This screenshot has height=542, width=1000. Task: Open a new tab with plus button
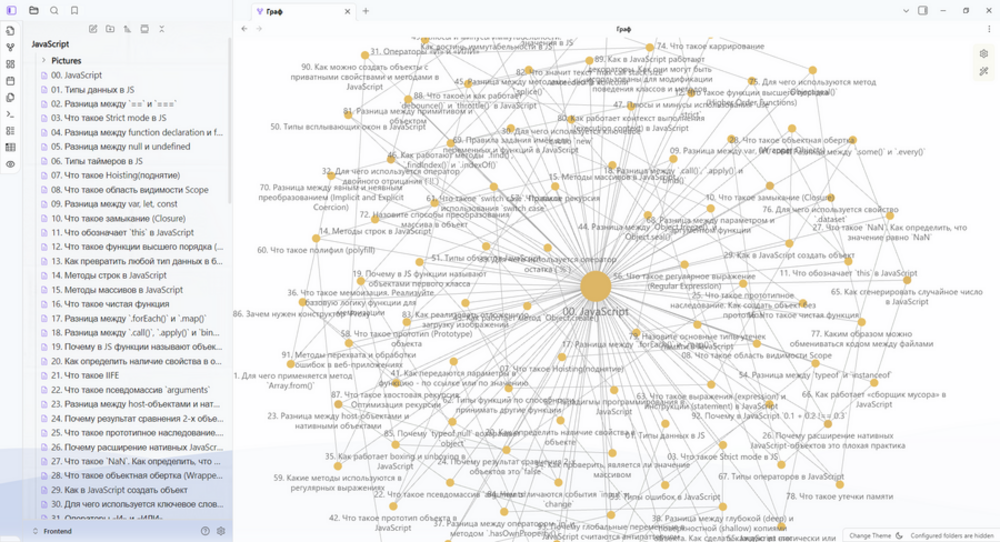pyautogui.click(x=365, y=11)
